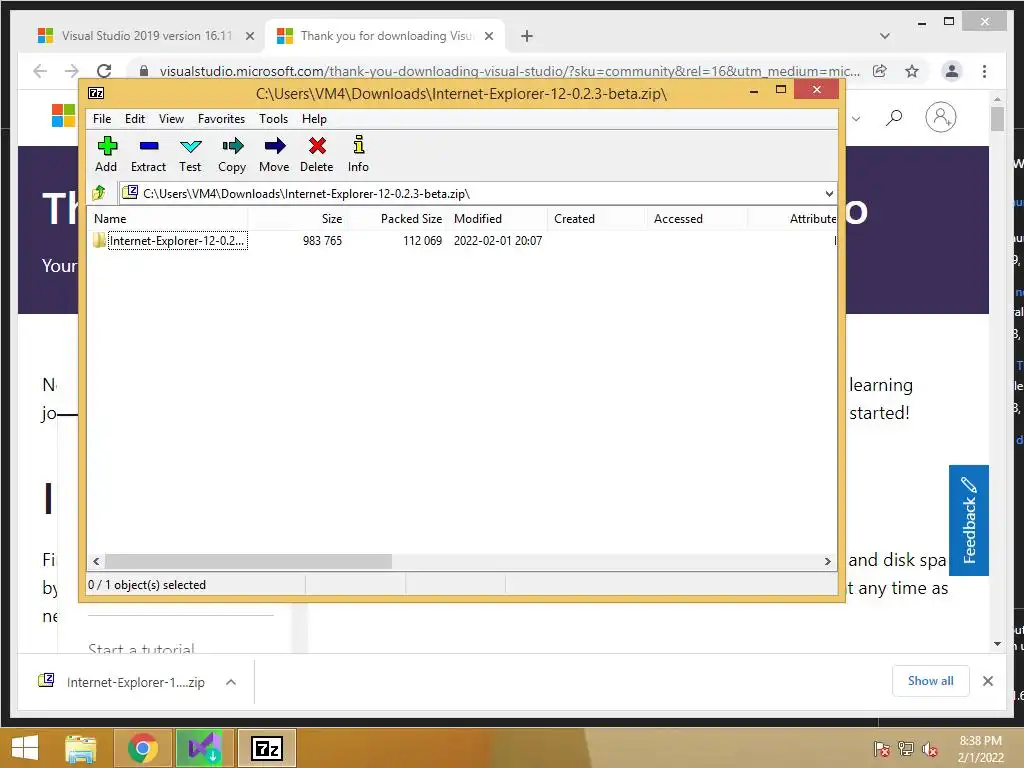Viewport: 1024px width, 768px height.
Task: Click Show all downloads
Action: click(931, 681)
